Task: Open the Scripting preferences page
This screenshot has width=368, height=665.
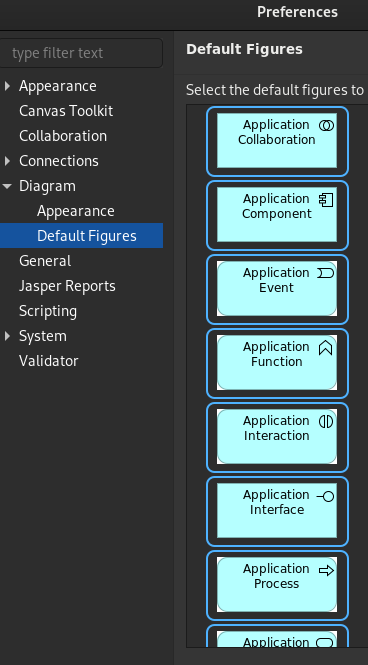Action: tap(48, 311)
